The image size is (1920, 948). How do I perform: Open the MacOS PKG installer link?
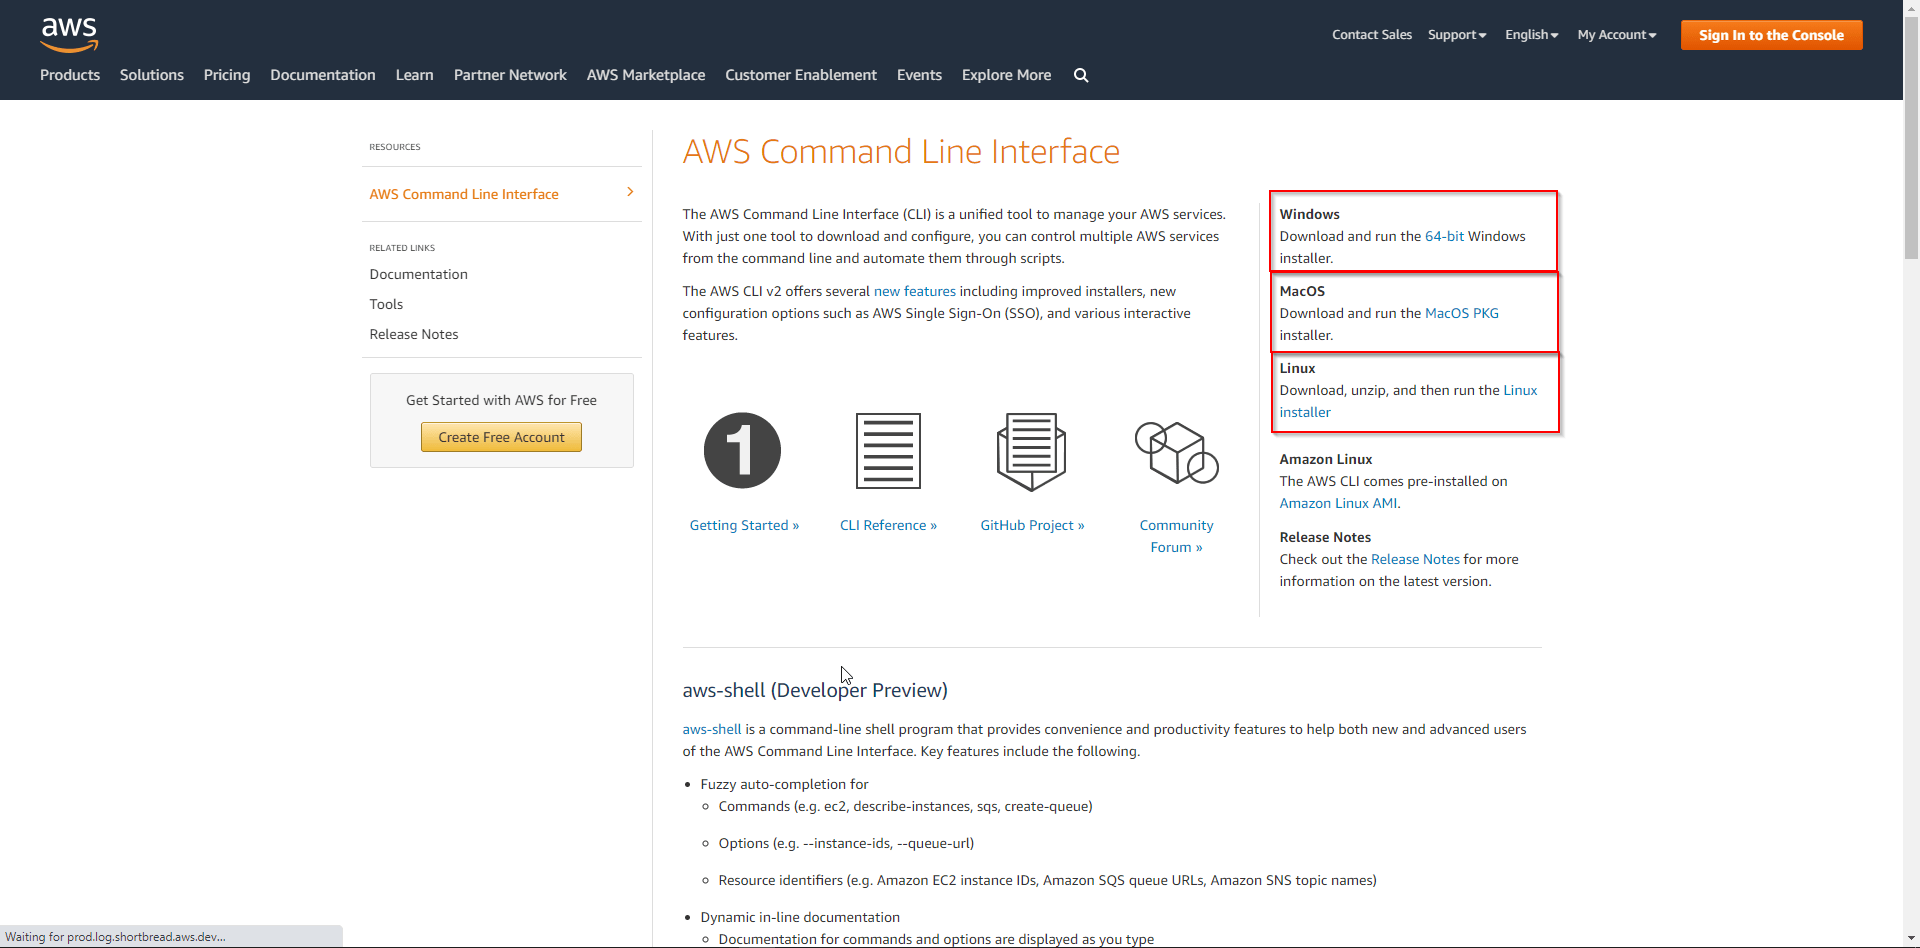[1461, 313]
